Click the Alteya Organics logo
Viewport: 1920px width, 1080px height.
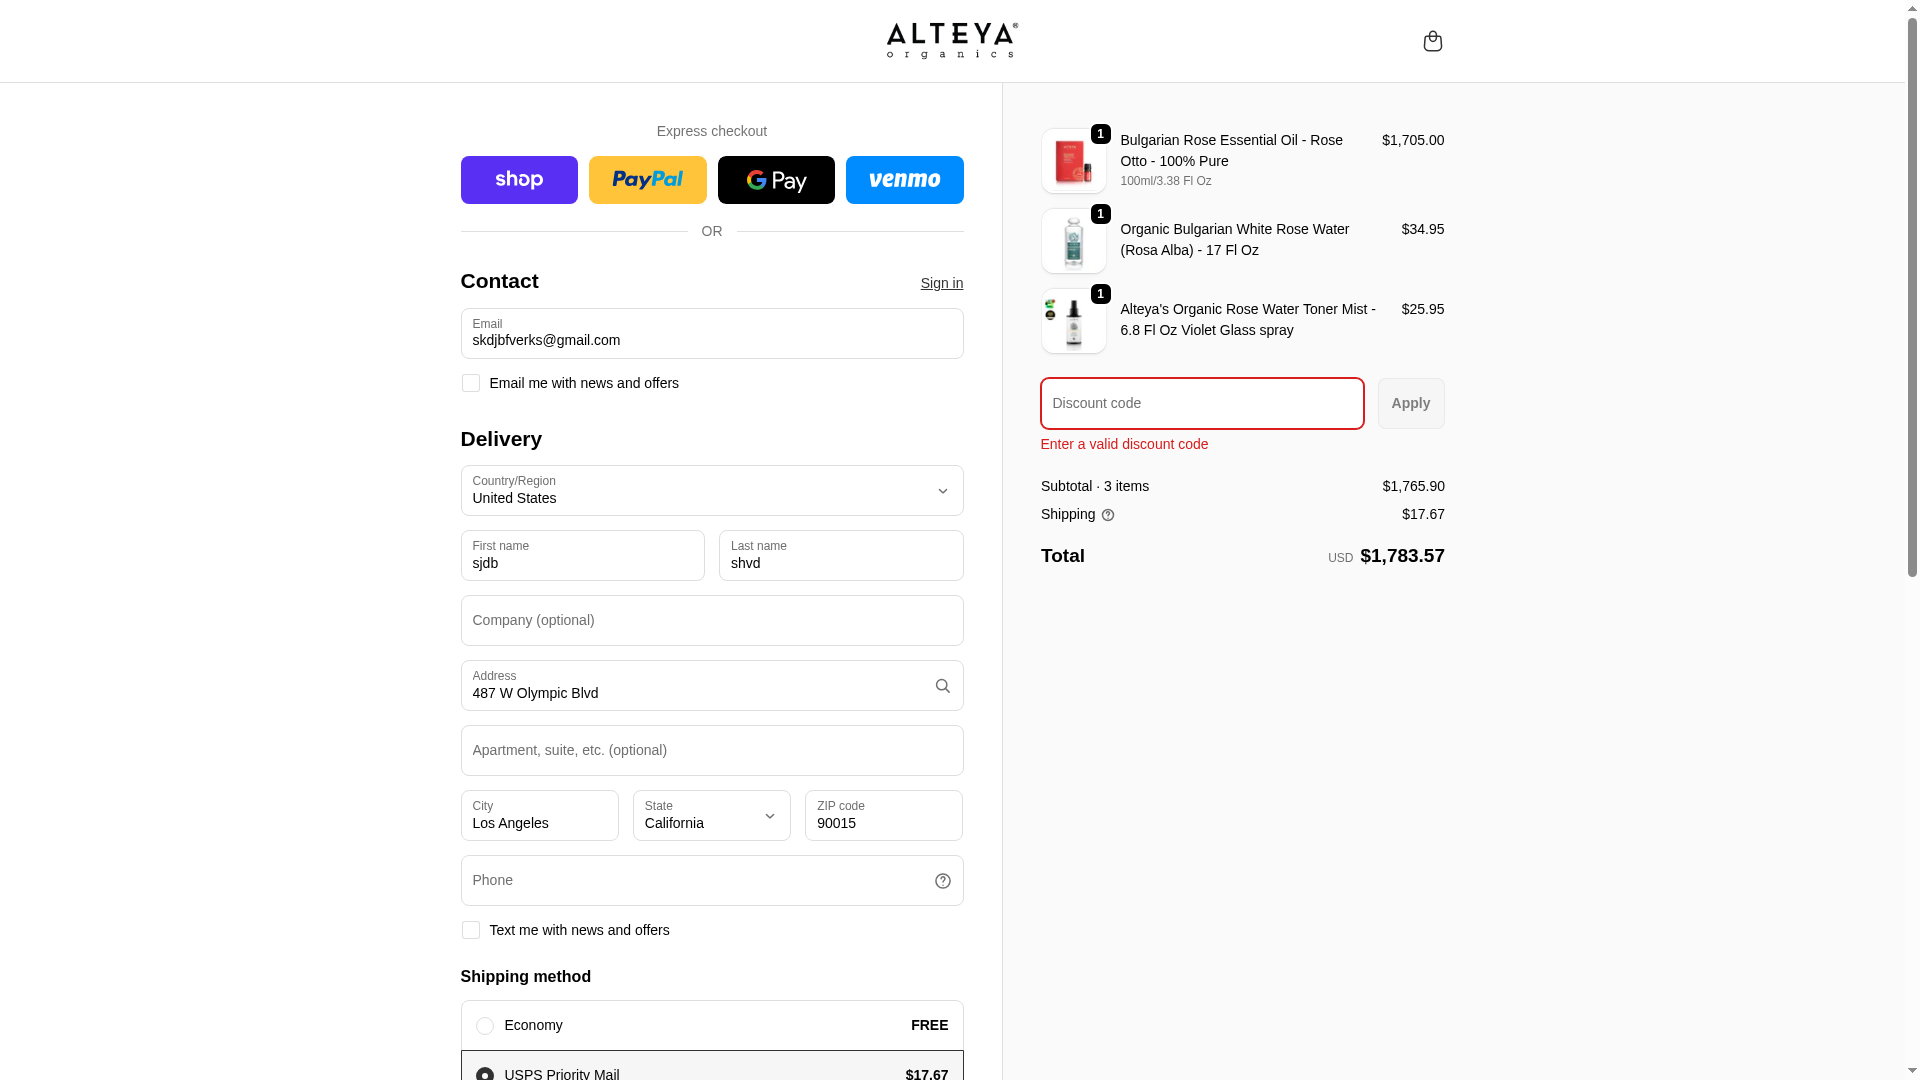[x=951, y=41]
